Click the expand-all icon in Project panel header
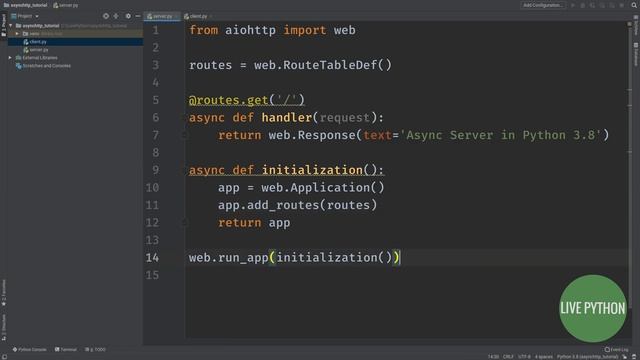640x360 pixels. tap(116, 16)
